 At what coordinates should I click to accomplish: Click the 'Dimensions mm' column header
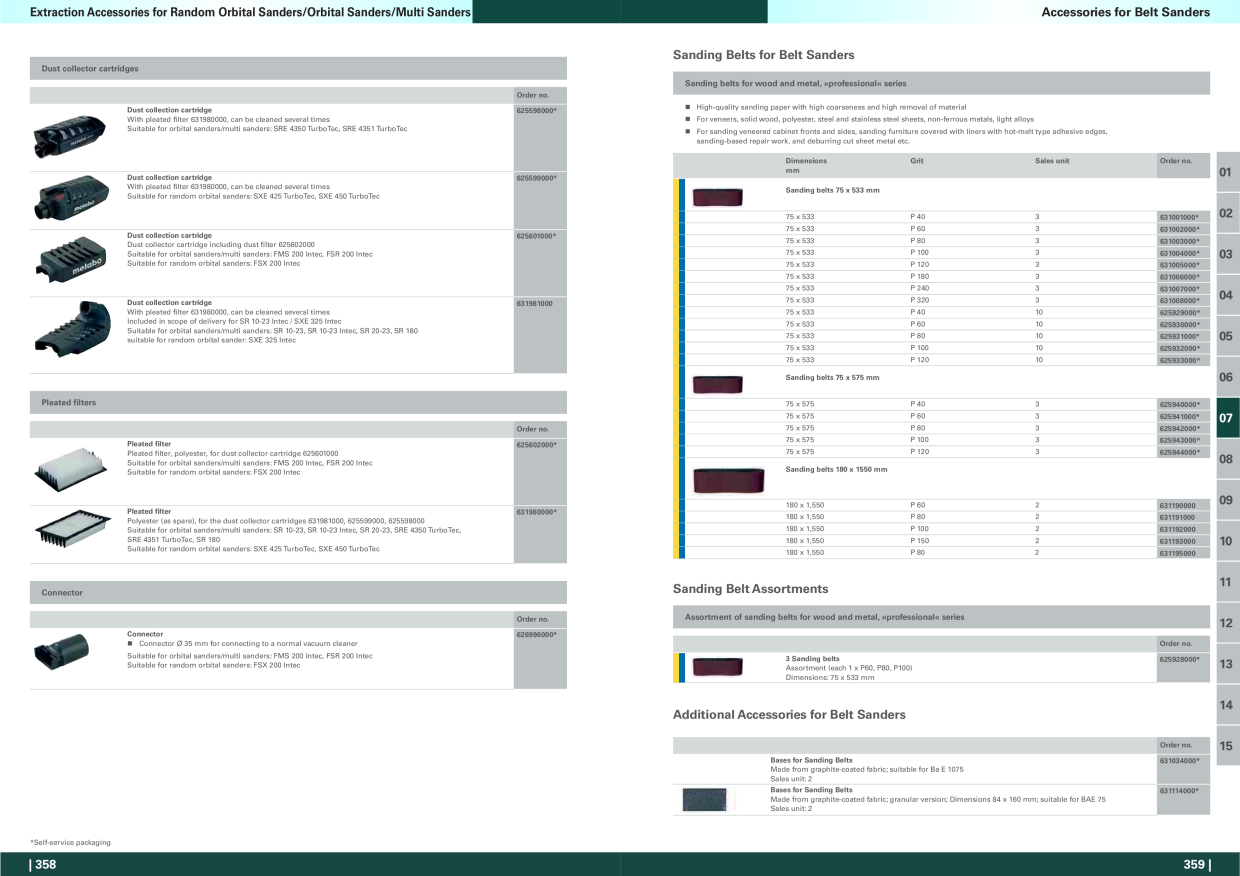(806, 165)
